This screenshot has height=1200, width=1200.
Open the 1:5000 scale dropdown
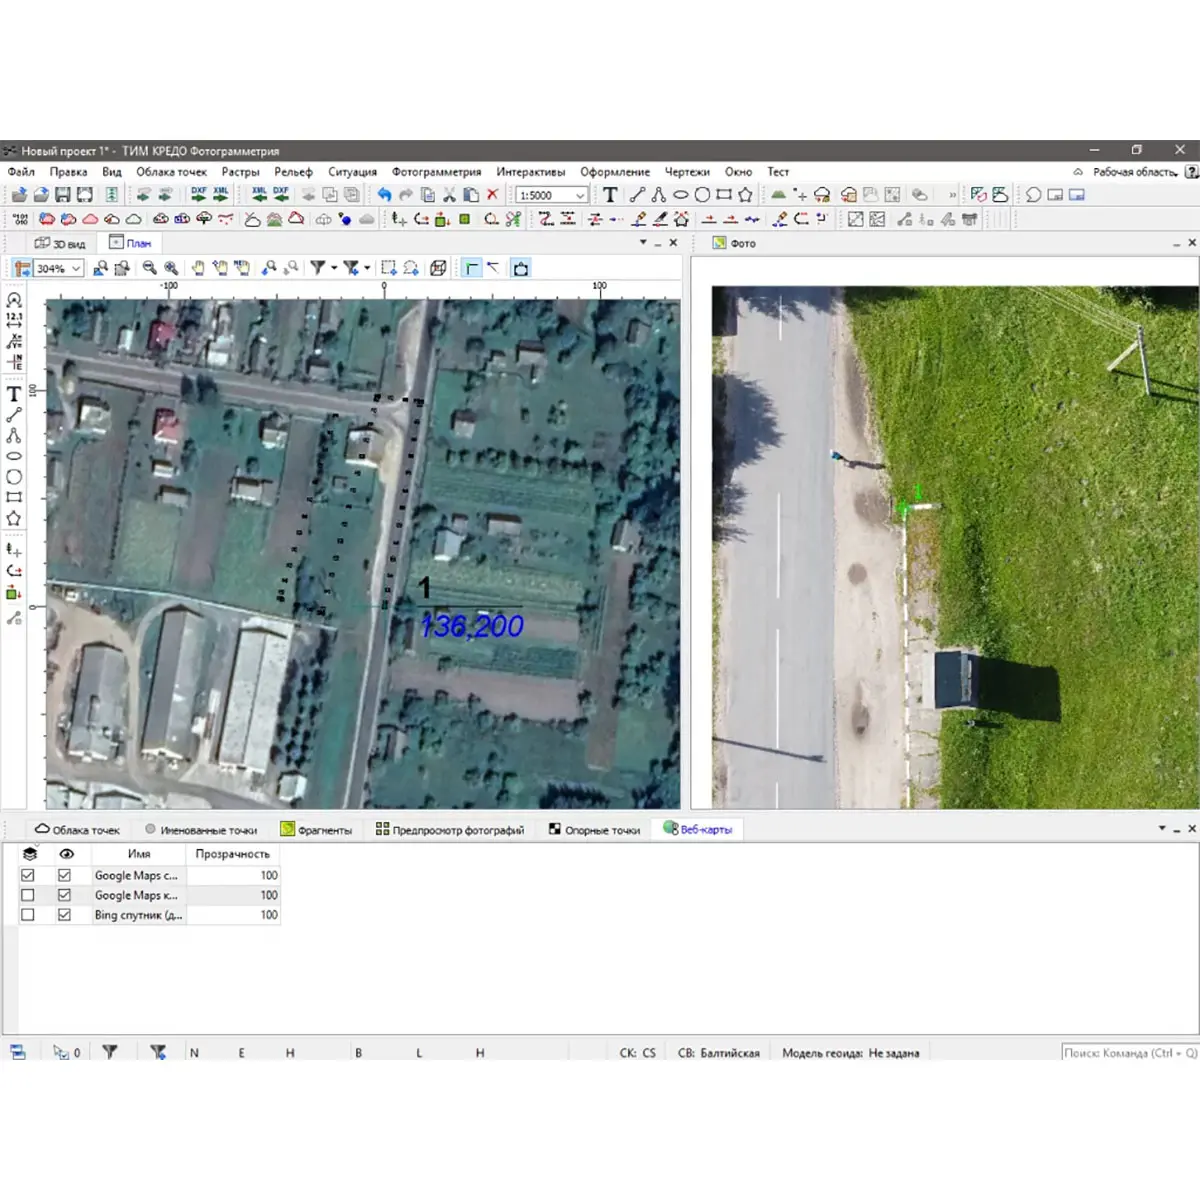click(580, 196)
